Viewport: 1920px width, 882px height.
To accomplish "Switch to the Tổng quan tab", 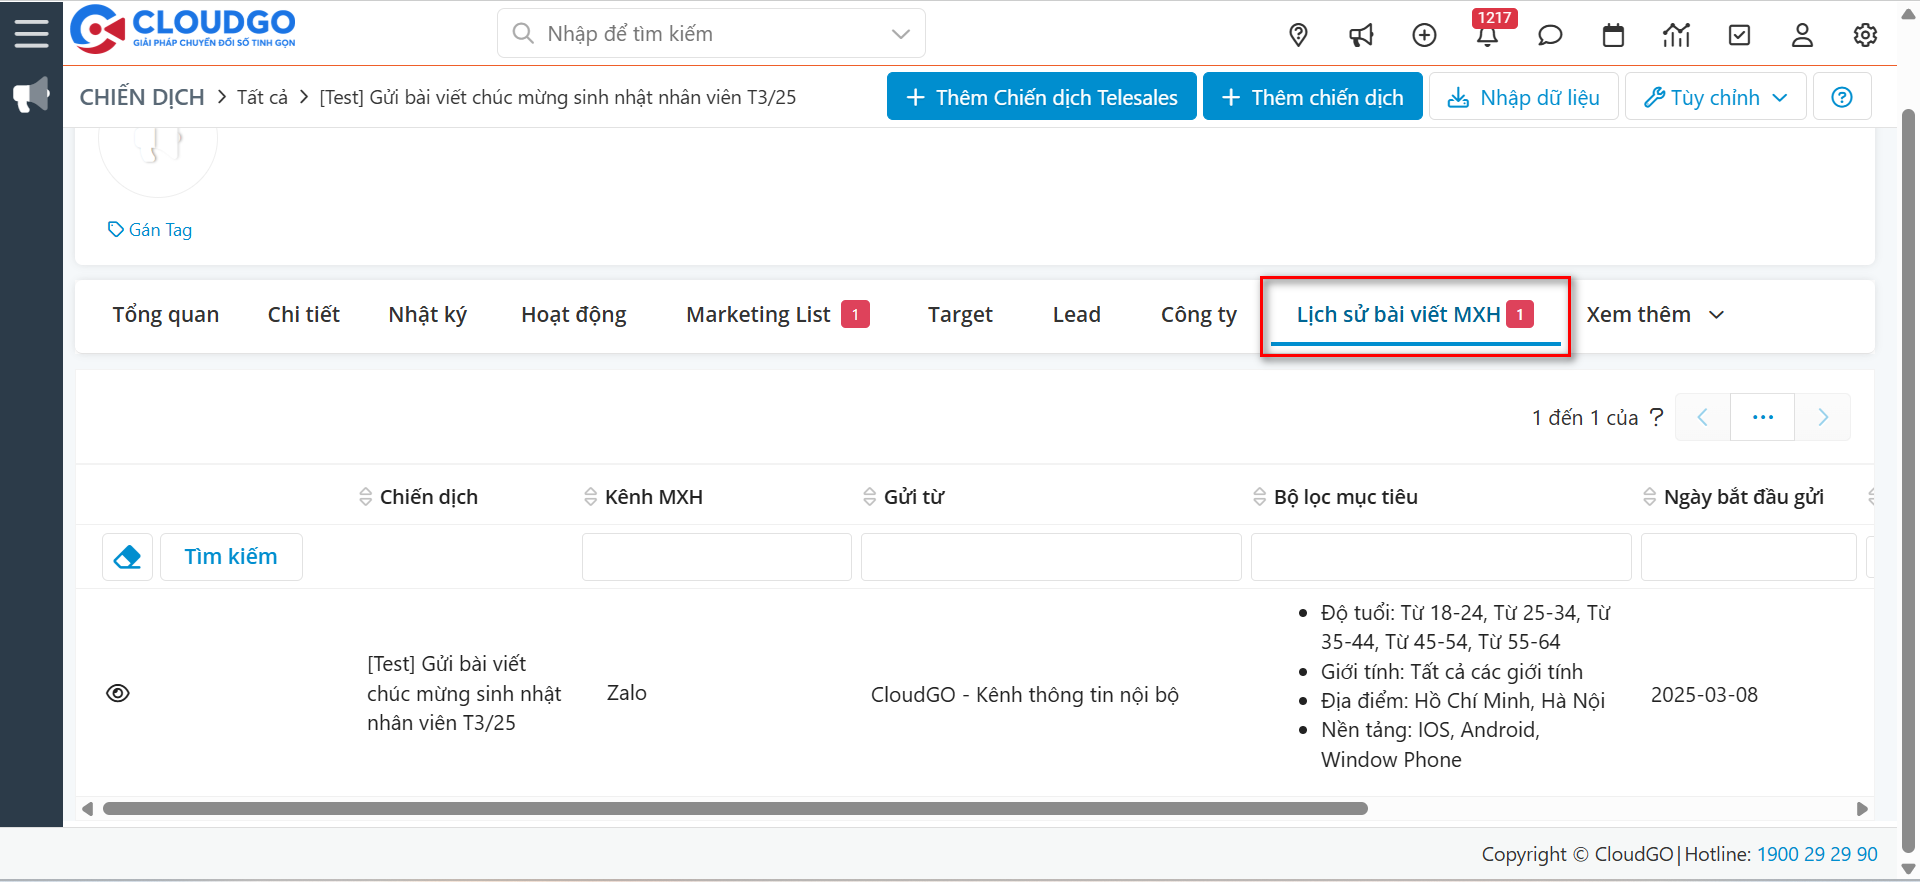I will [x=166, y=315].
